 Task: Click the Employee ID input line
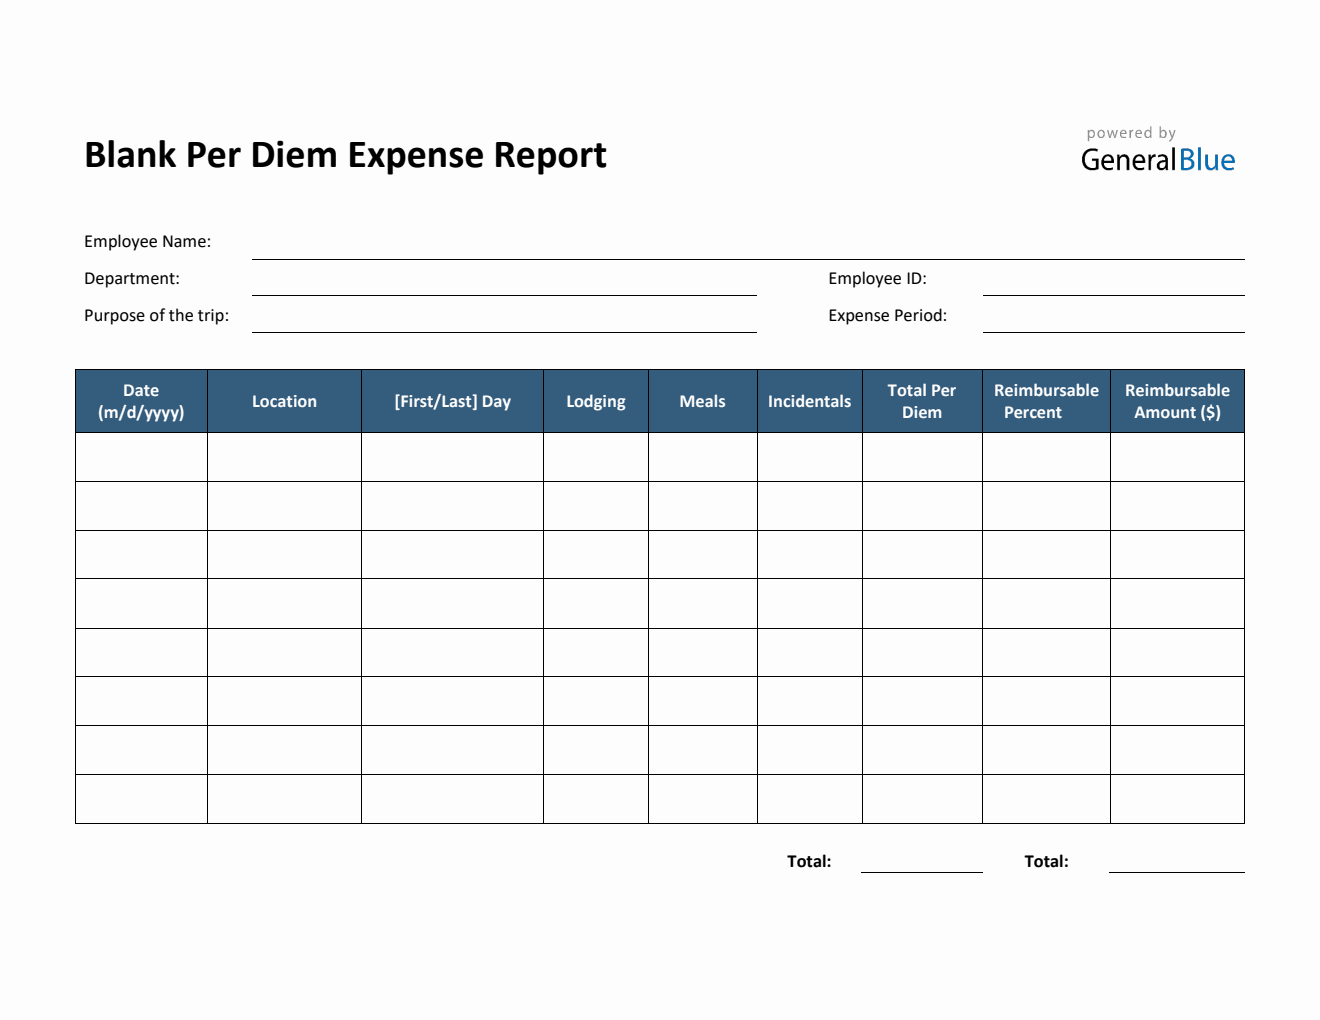1113,288
